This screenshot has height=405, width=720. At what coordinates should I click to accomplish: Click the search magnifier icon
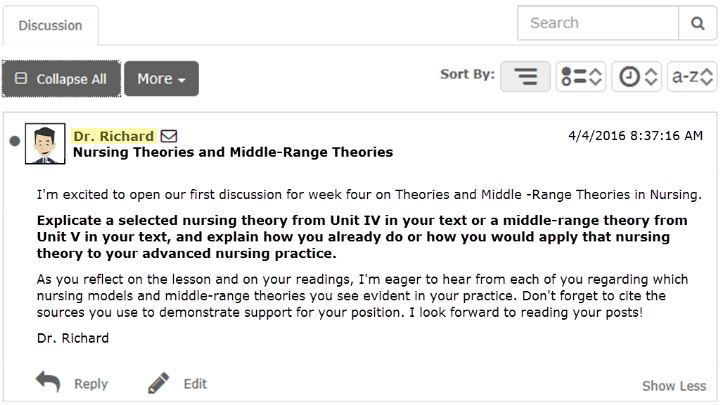[697, 23]
